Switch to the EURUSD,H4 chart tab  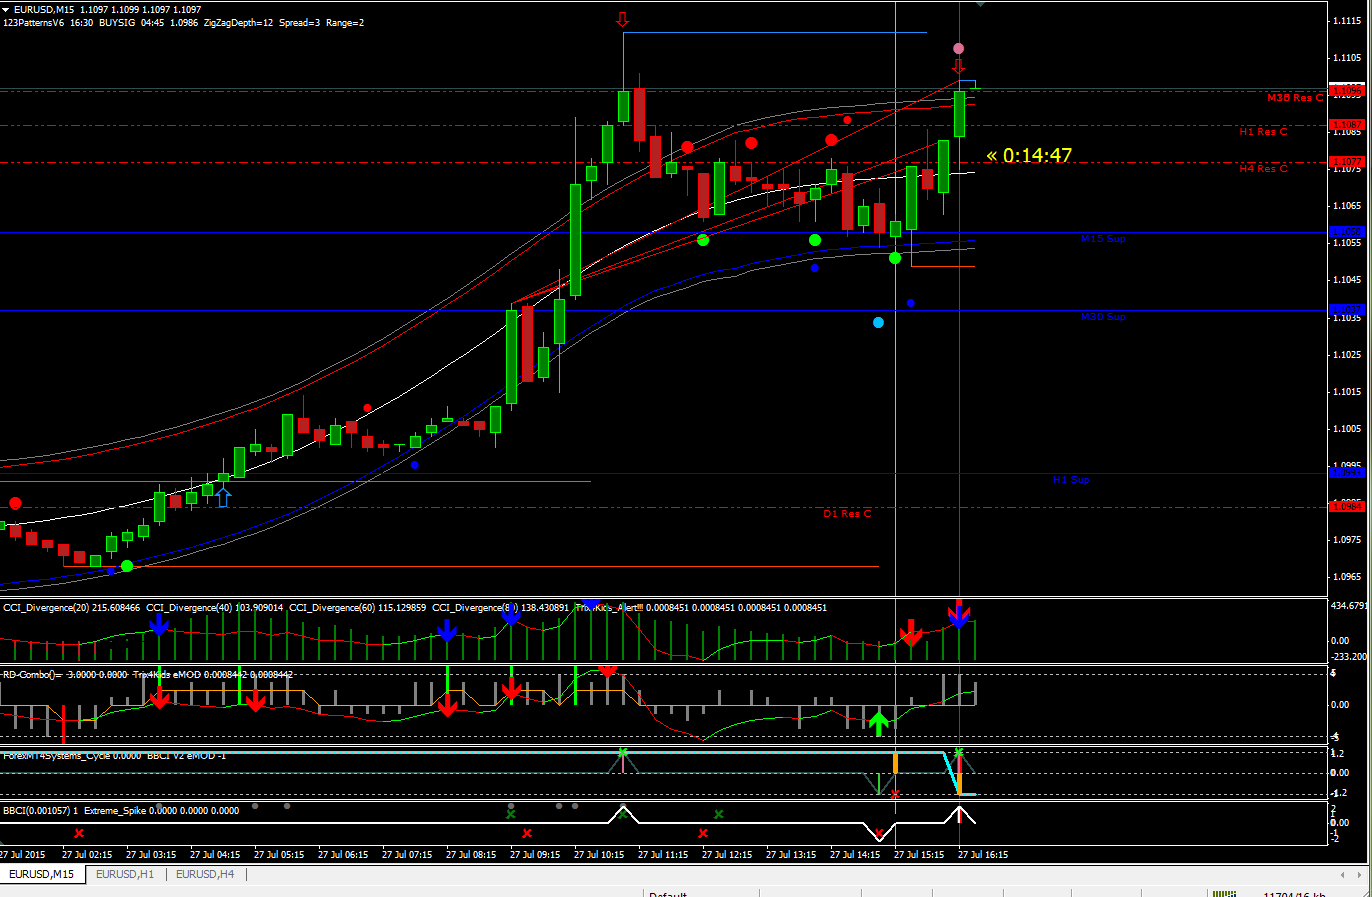[205, 874]
